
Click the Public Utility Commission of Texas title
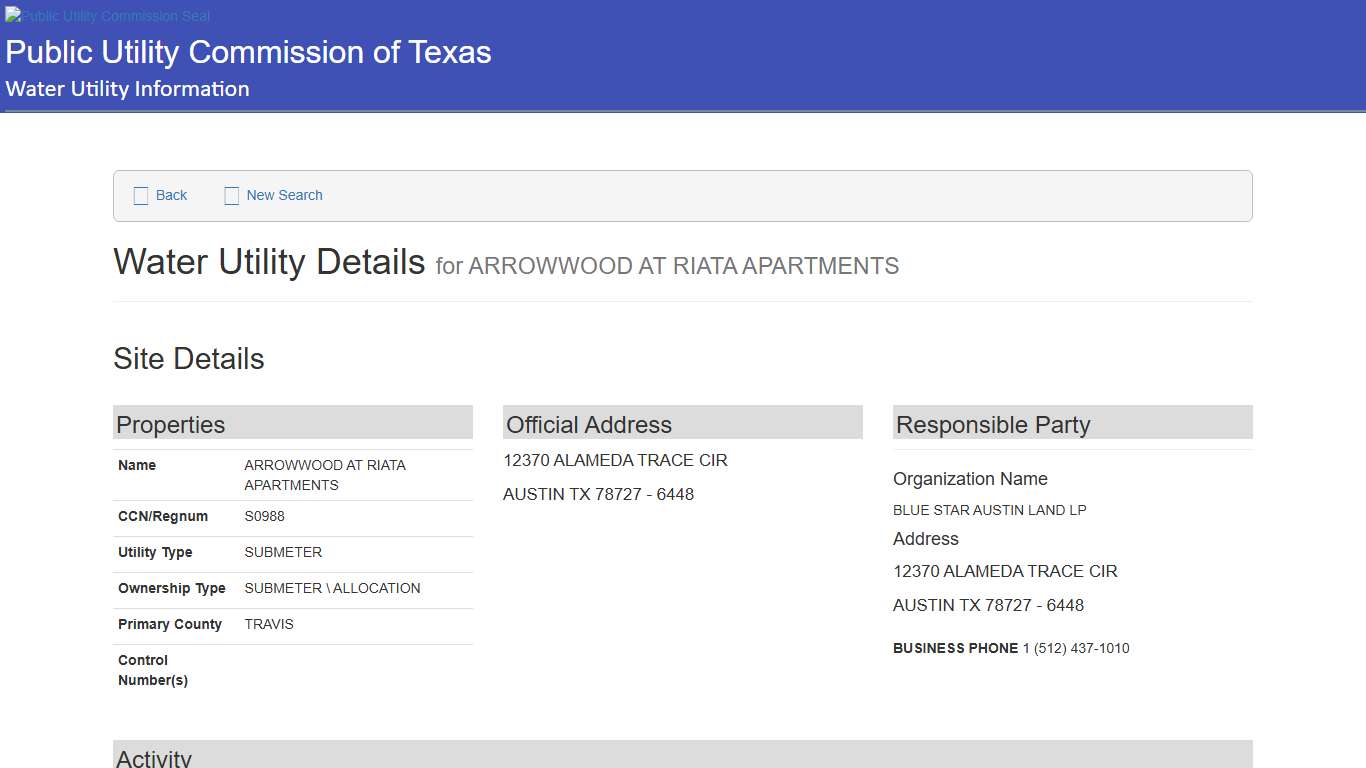248,52
